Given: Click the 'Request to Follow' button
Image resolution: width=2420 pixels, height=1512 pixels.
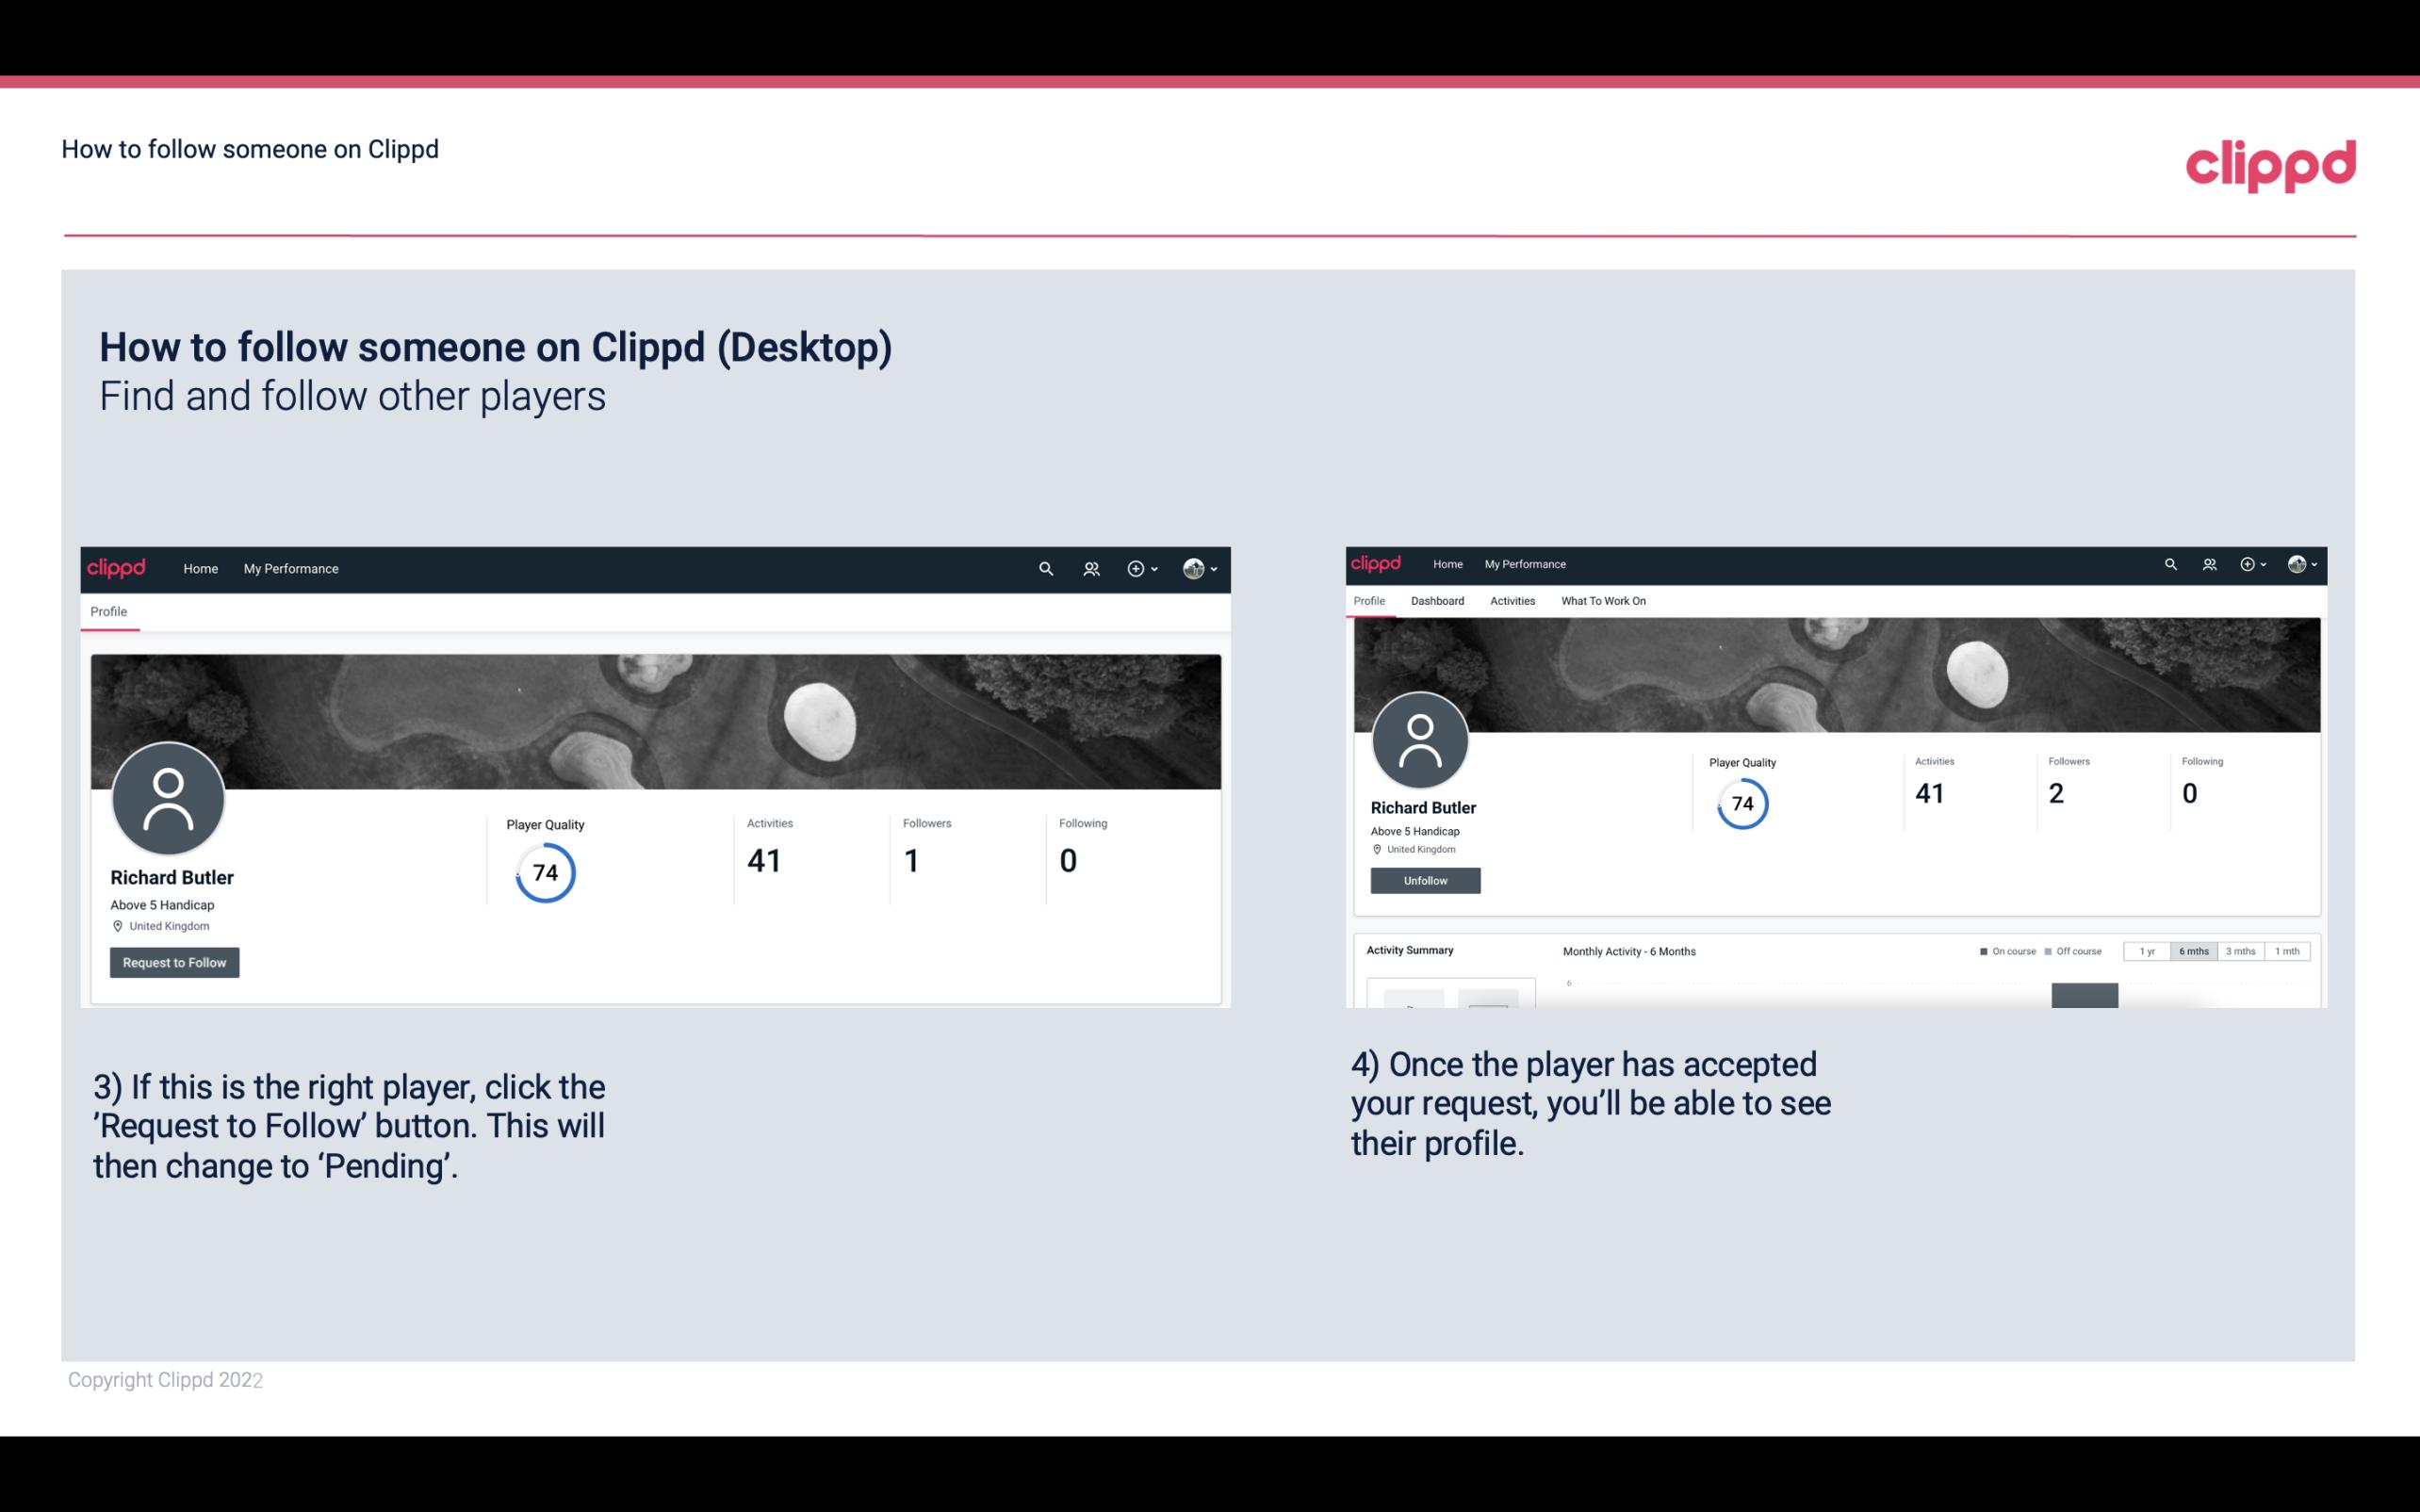Looking at the screenshot, I should pyautogui.click(x=174, y=962).
